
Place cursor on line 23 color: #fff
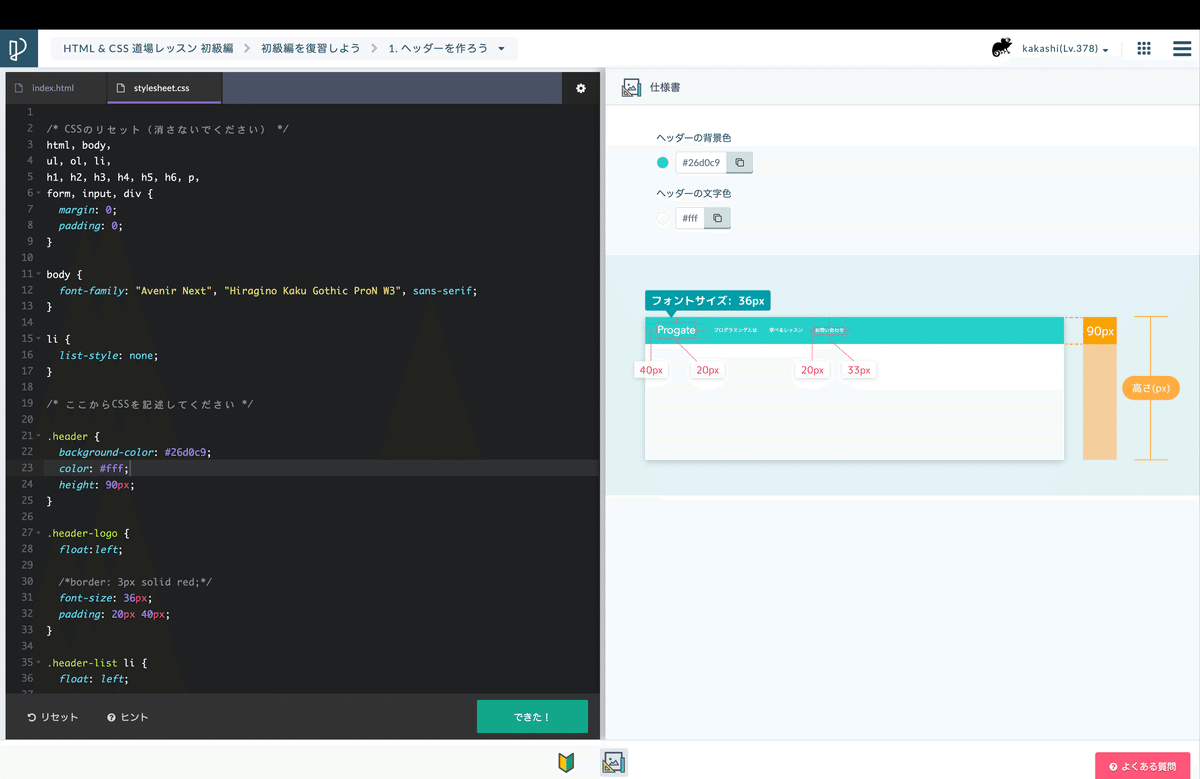coord(93,468)
